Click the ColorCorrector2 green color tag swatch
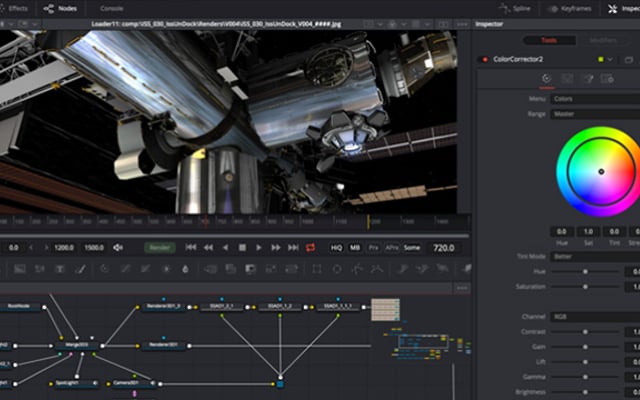Image resolution: width=640 pixels, height=400 pixels. (x=601, y=60)
